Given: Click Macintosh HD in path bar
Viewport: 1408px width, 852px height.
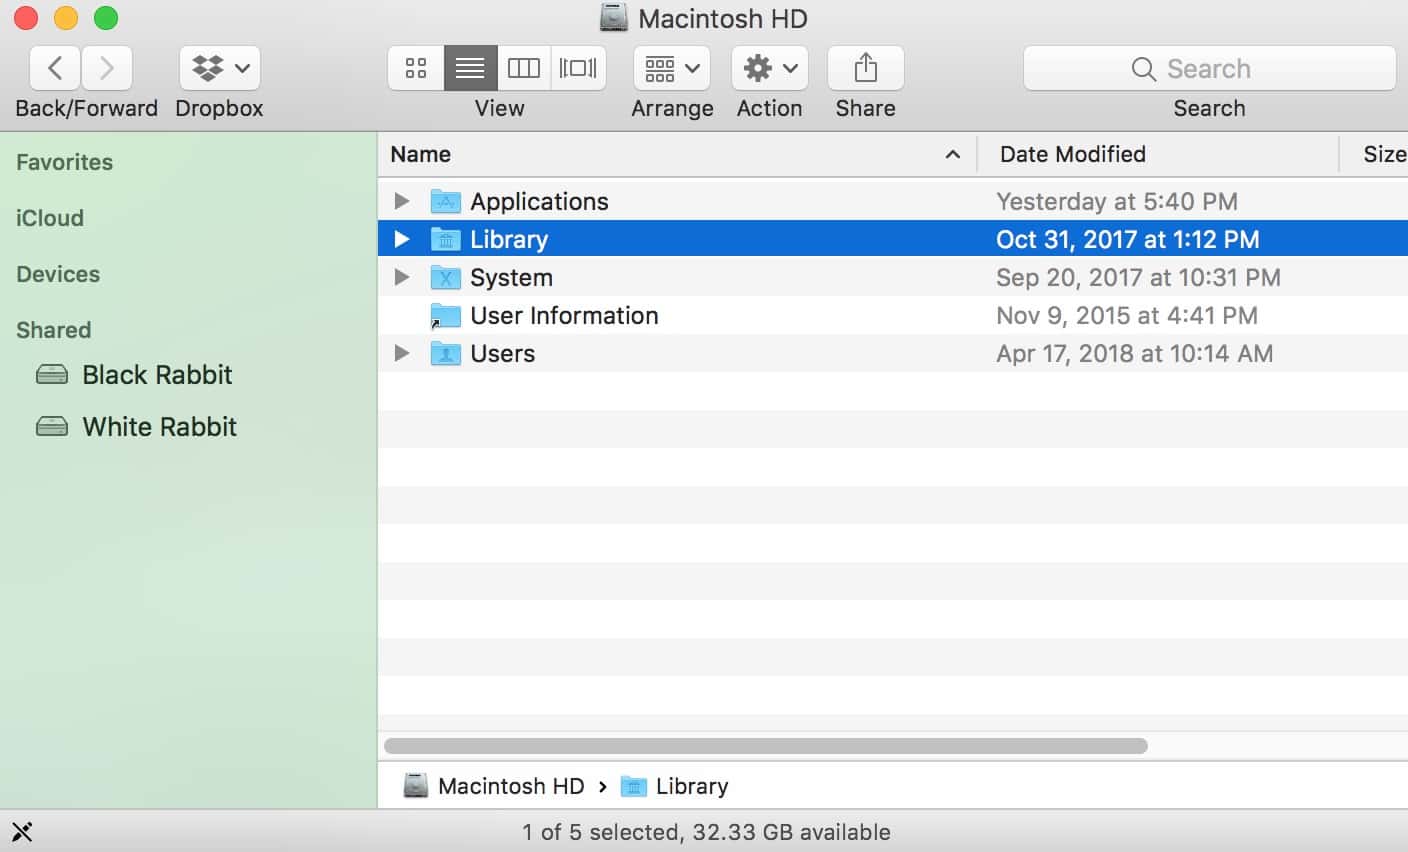Looking at the screenshot, I should click(510, 786).
